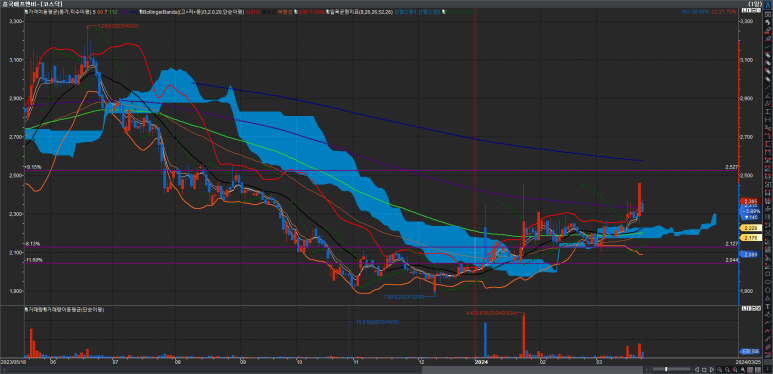This screenshot has height=374, width=773.
Task: Click the 2023/05/10 start date label
Action: pos(12,361)
